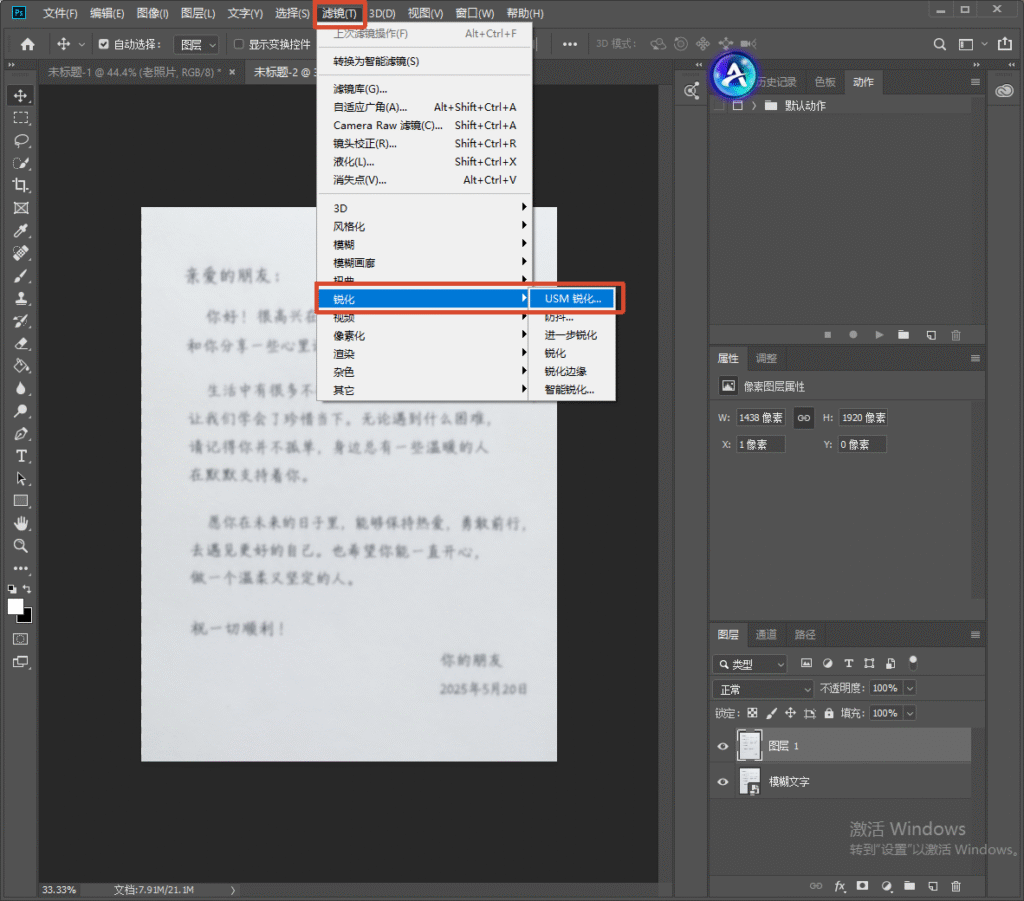The image size is (1024, 901).
Task: Select the Rectangular Marquee tool
Action: click(21, 118)
